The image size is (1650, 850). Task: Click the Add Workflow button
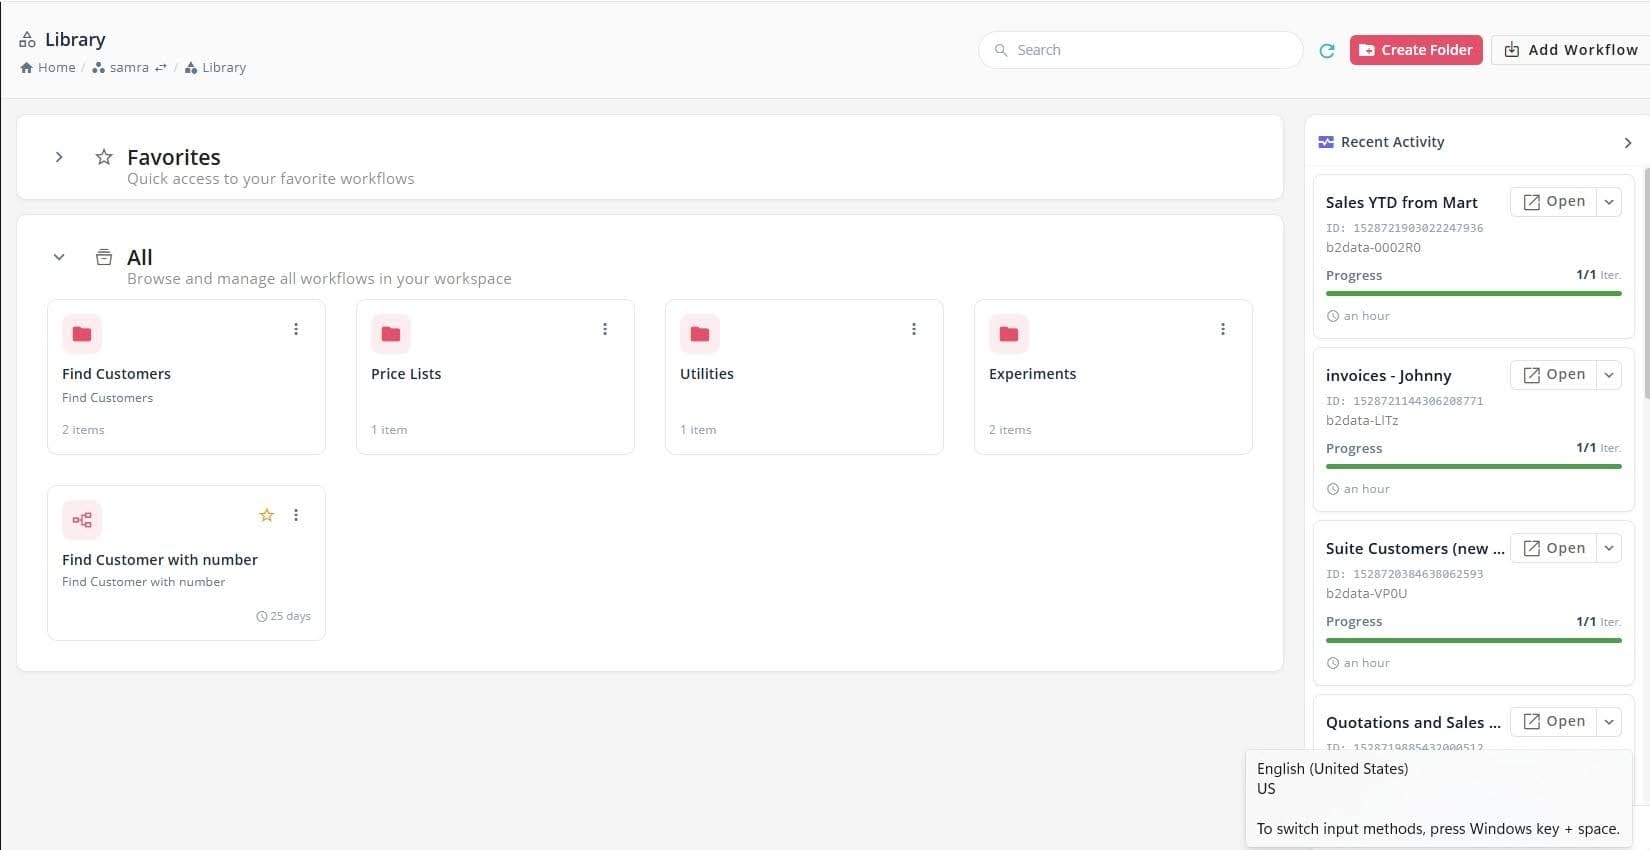tap(1571, 50)
